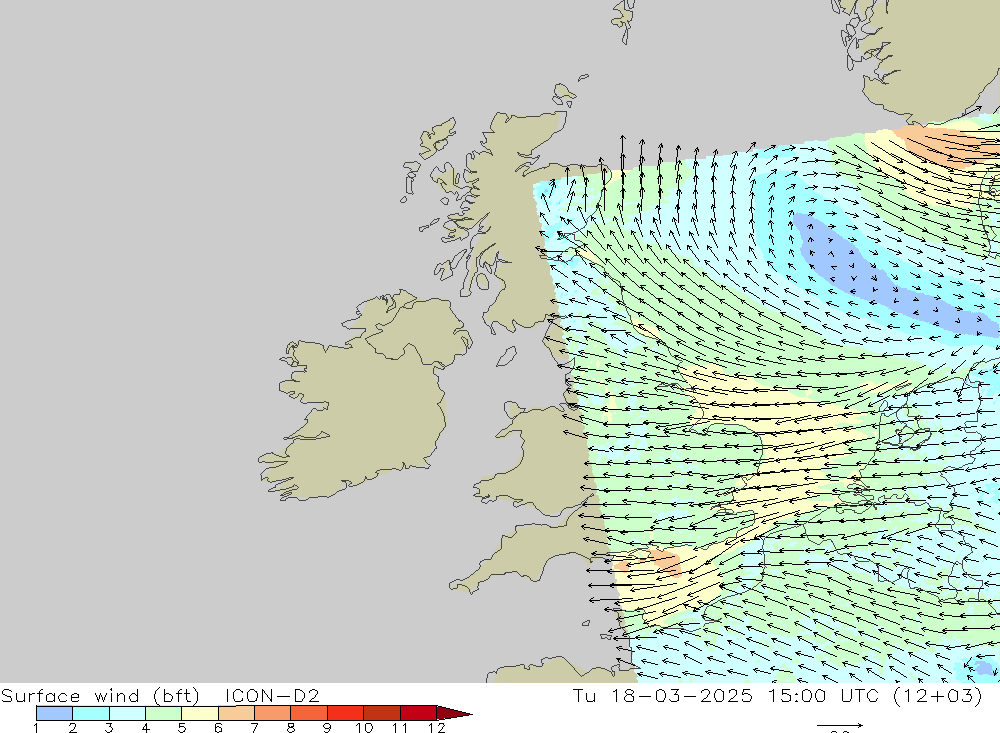Click the 'ICON-D2' model label
Screen dimensions: 1000x733
272,695
